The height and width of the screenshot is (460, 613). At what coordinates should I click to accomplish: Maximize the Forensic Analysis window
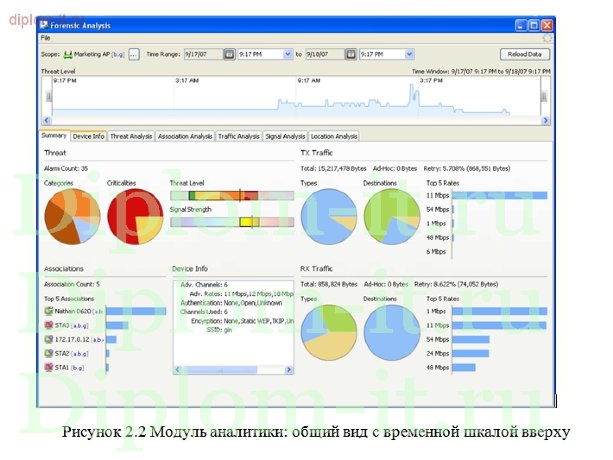tap(534, 25)
